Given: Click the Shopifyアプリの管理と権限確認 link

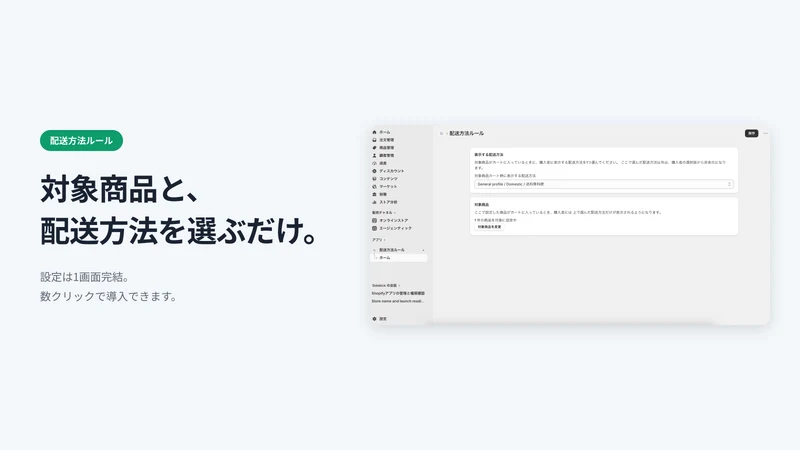Looking at the screenshot, I should pos(398,293).
